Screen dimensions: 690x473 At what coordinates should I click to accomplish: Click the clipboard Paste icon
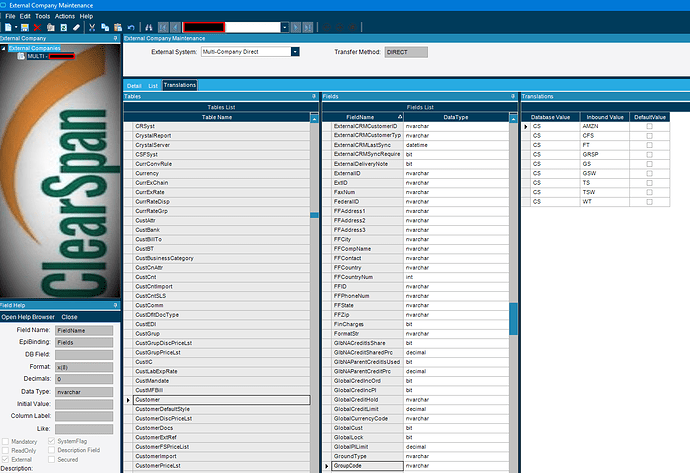pyautogui.click(x=117, y=27)
